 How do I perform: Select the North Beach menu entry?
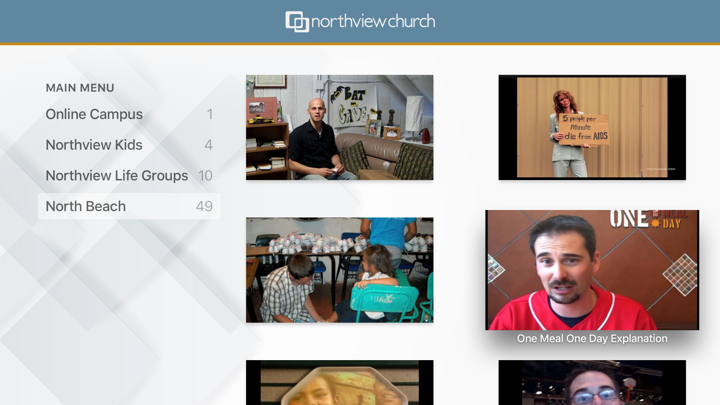click(129, 206)
